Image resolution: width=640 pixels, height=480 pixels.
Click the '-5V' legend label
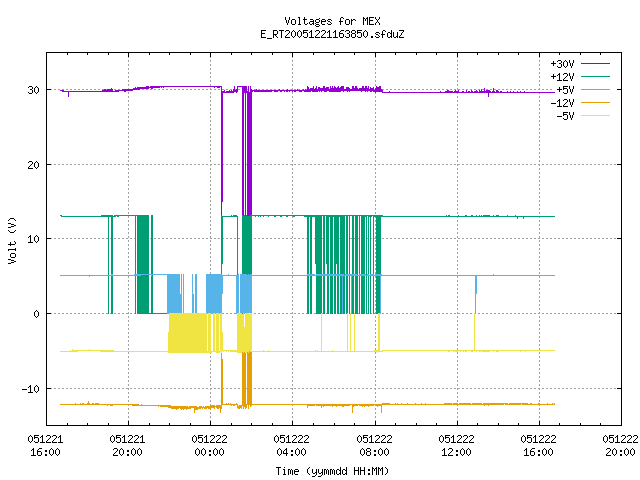pos(565,116)
